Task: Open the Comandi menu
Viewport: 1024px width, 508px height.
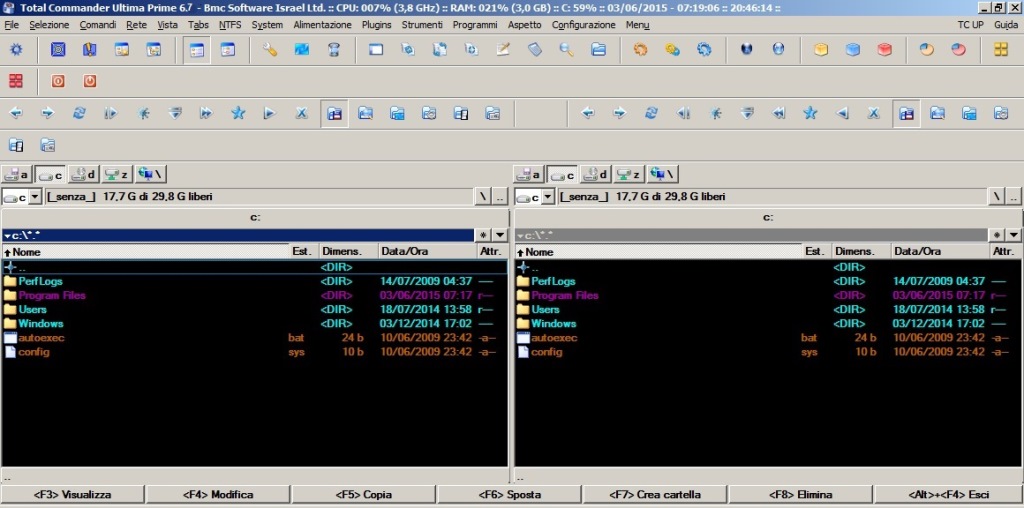Action: pyautogui.click(x=98, y=25)
